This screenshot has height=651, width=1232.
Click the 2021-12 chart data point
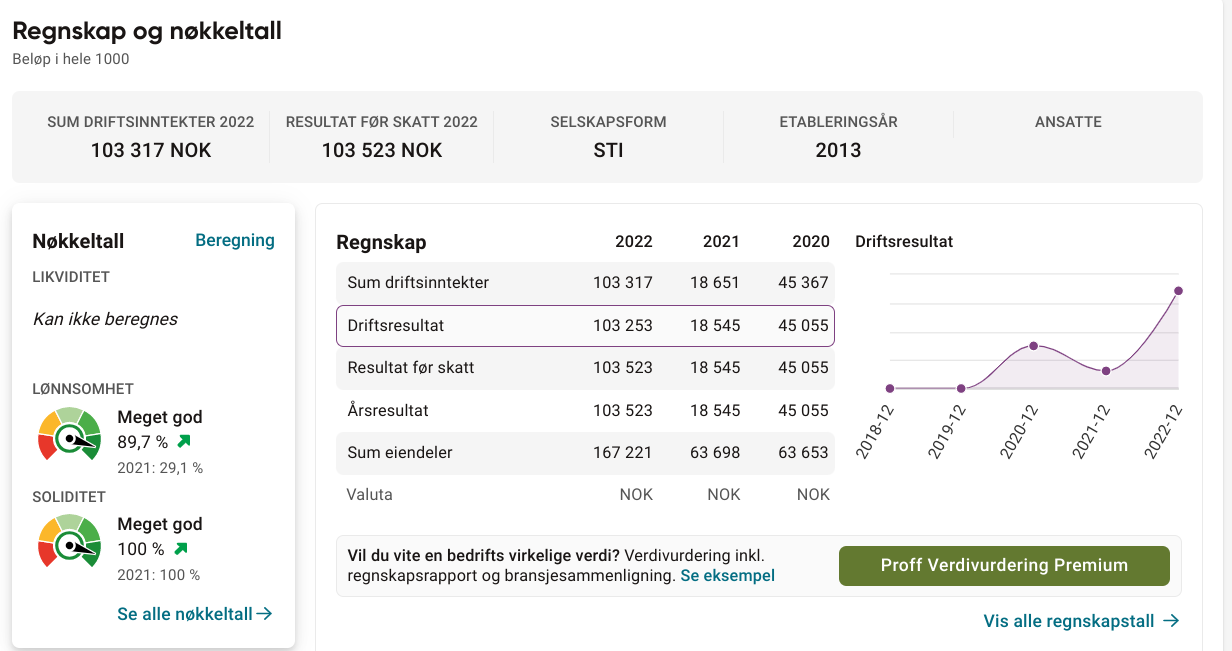(1106, 371)
